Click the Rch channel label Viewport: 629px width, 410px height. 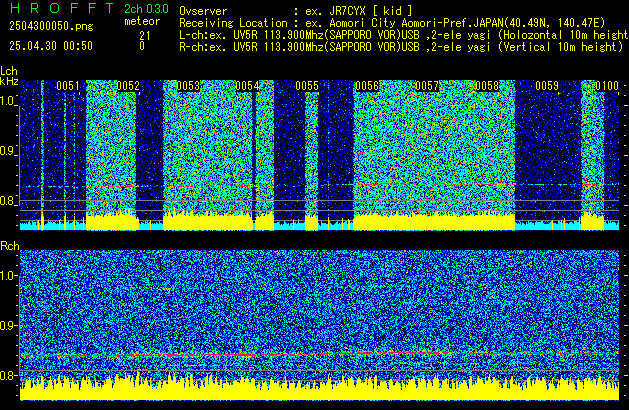(x=10, y=246)
